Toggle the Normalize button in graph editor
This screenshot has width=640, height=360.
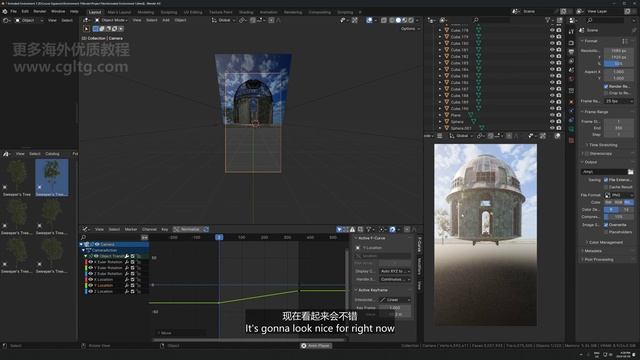(188, 229)
